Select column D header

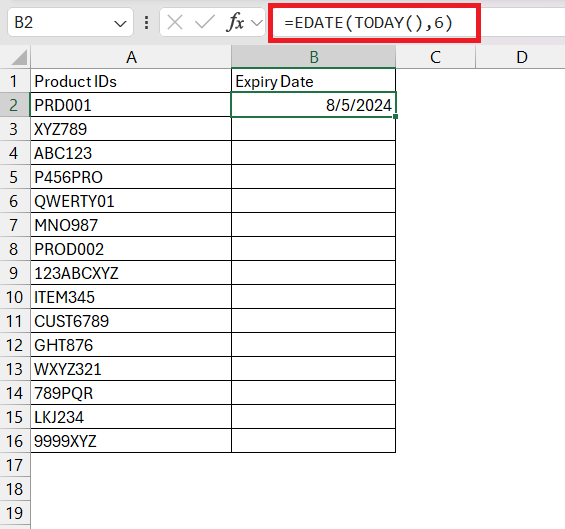(521, 57)
